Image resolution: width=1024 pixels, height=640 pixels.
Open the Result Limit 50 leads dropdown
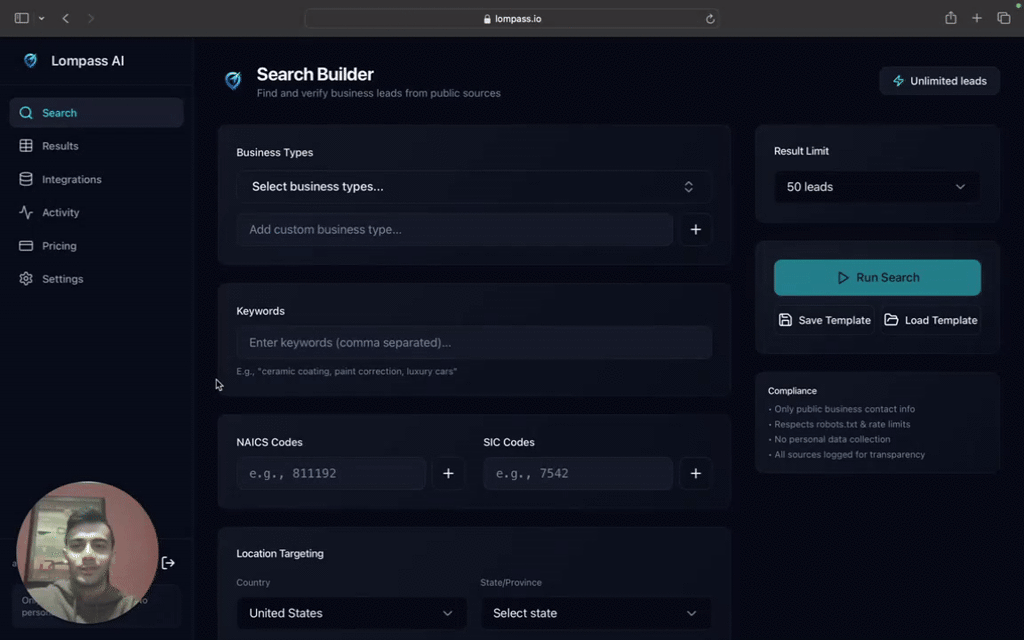point(876,187)
